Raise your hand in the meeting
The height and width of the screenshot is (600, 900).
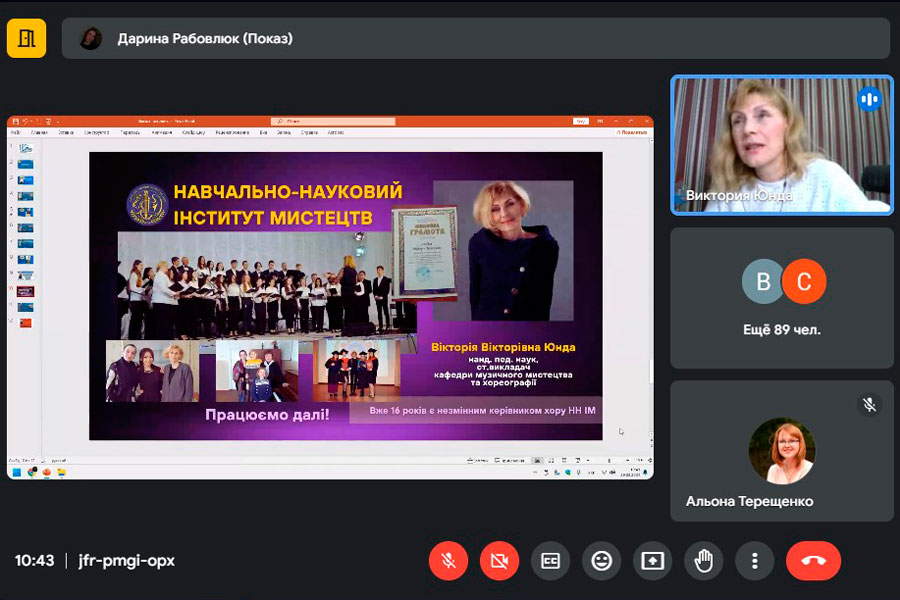(703, 561)
